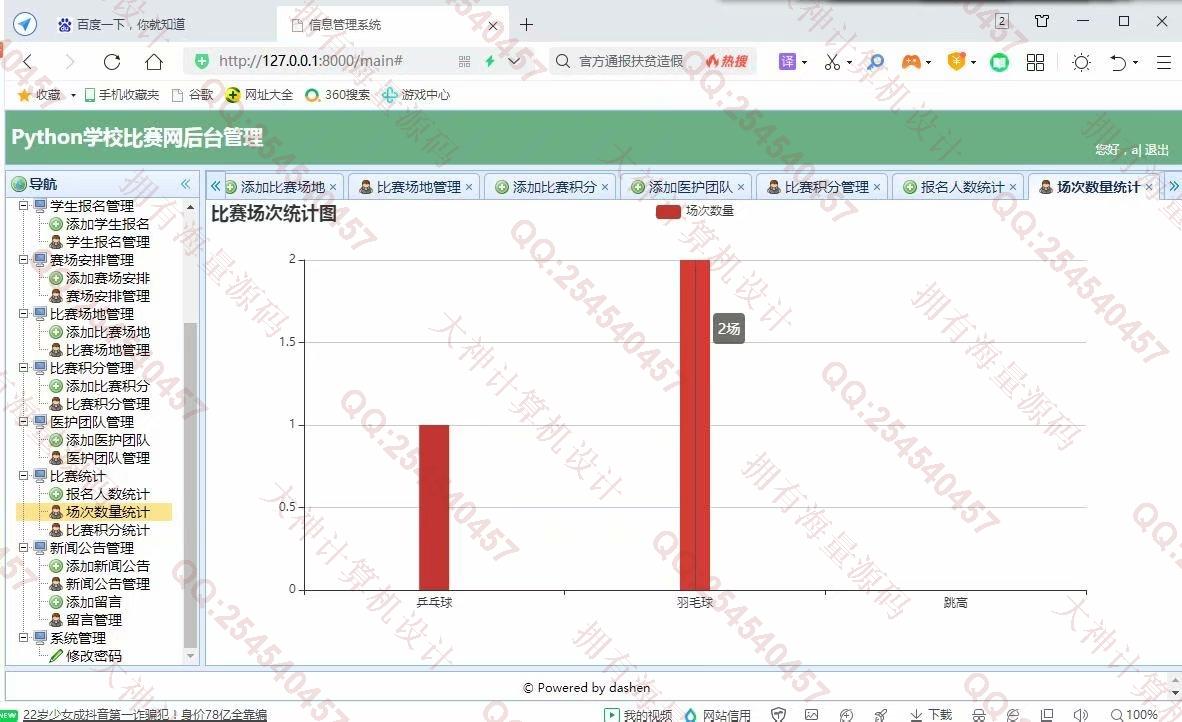This screenshot has height=722, width=1182.
Task: Click the 退出 logout link
Action: pyautogui.click(x=1156, y=150)
